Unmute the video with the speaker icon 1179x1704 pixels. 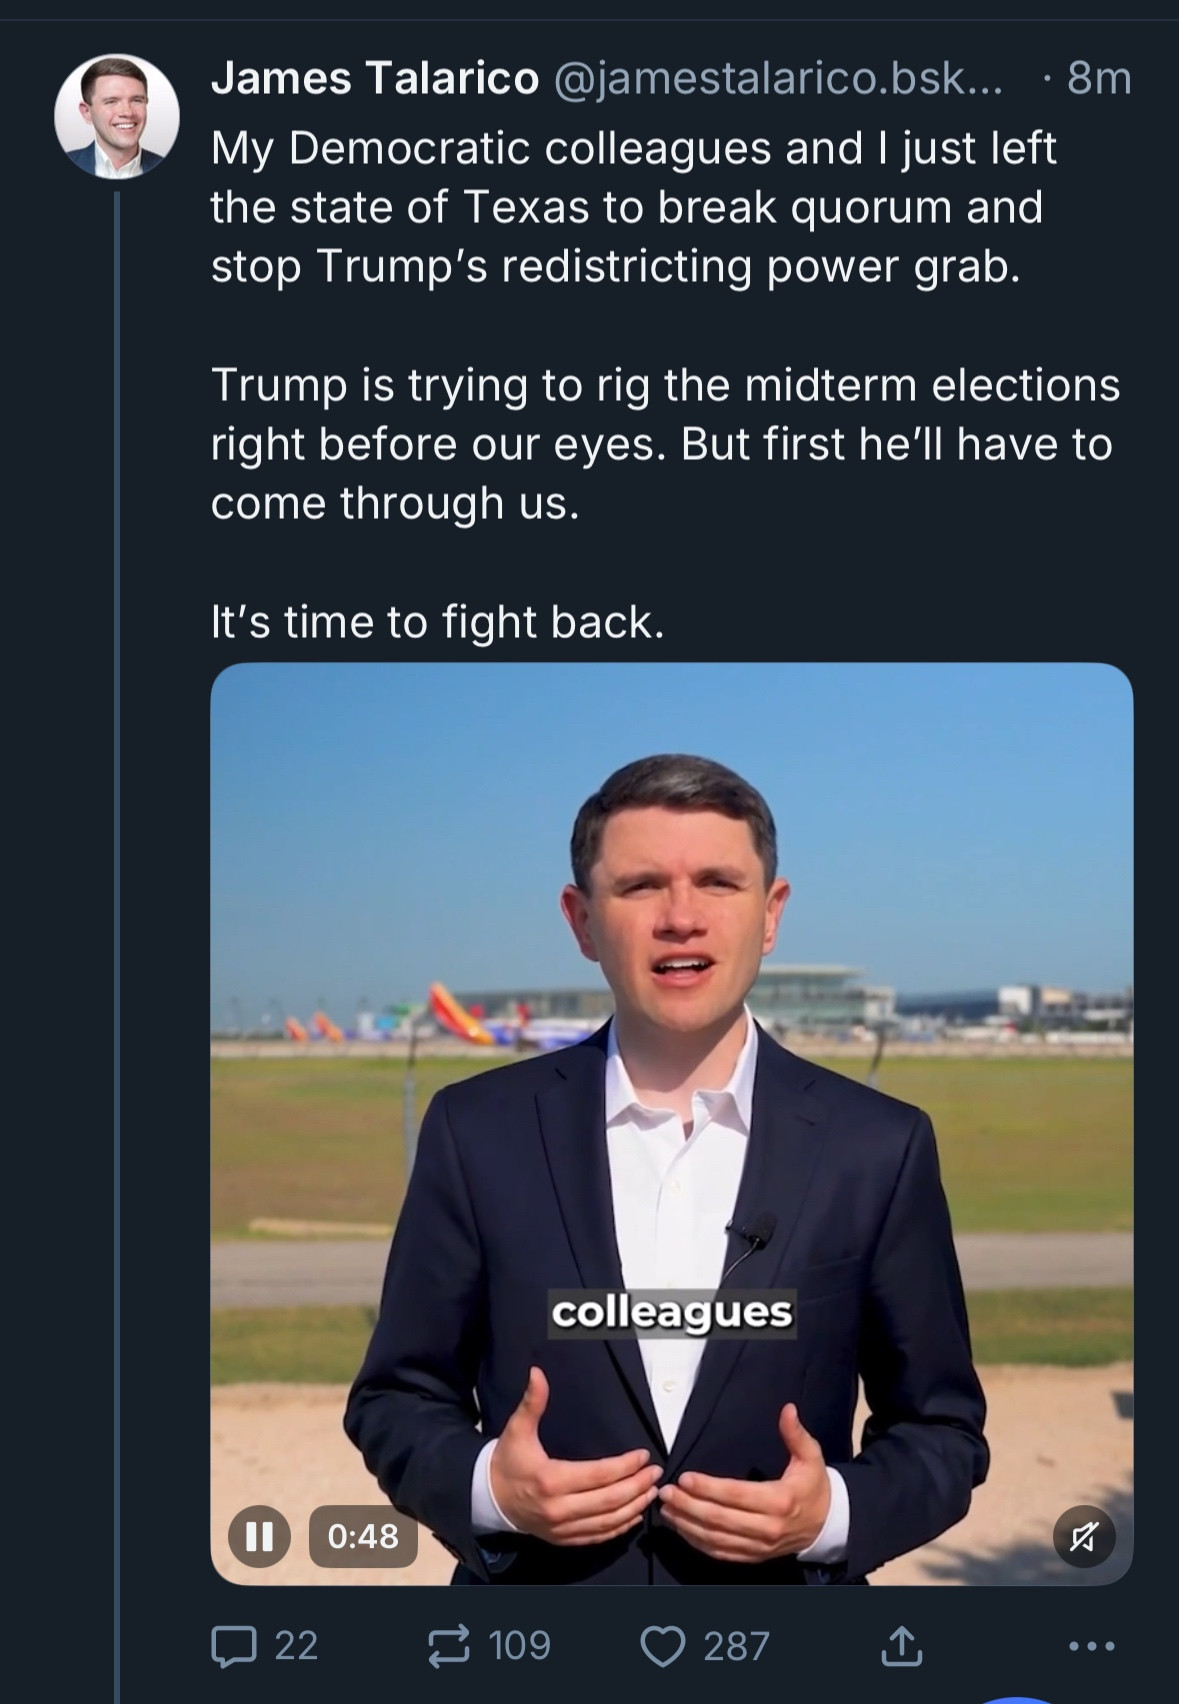[x=1084, y=1535]
